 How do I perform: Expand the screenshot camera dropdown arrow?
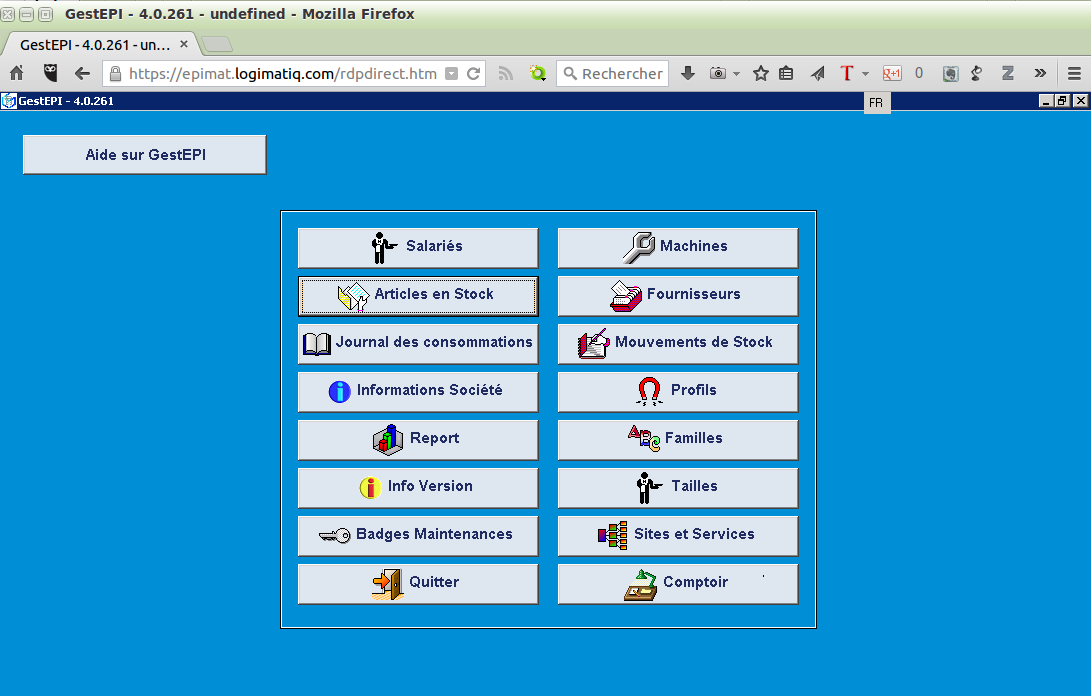click(x=737, y=74)
